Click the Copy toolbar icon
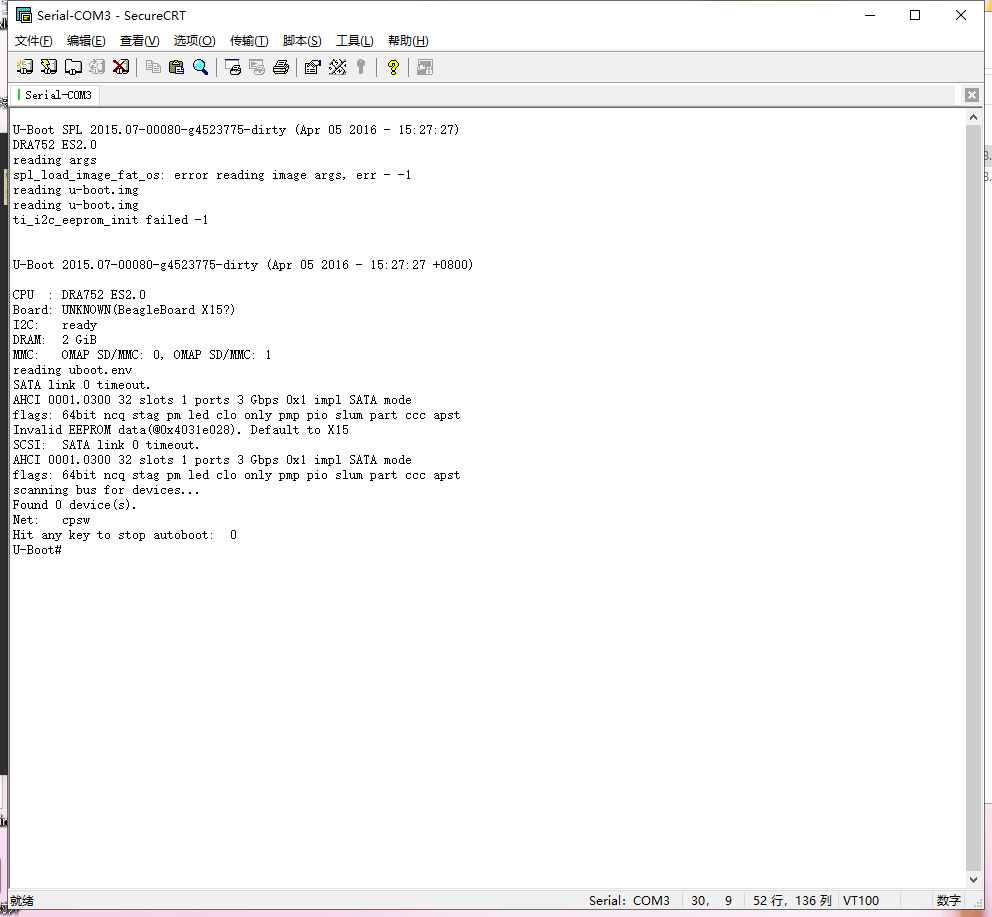Image resolution: width=992 pixels, height=917 pixels. tap(153, 67)
